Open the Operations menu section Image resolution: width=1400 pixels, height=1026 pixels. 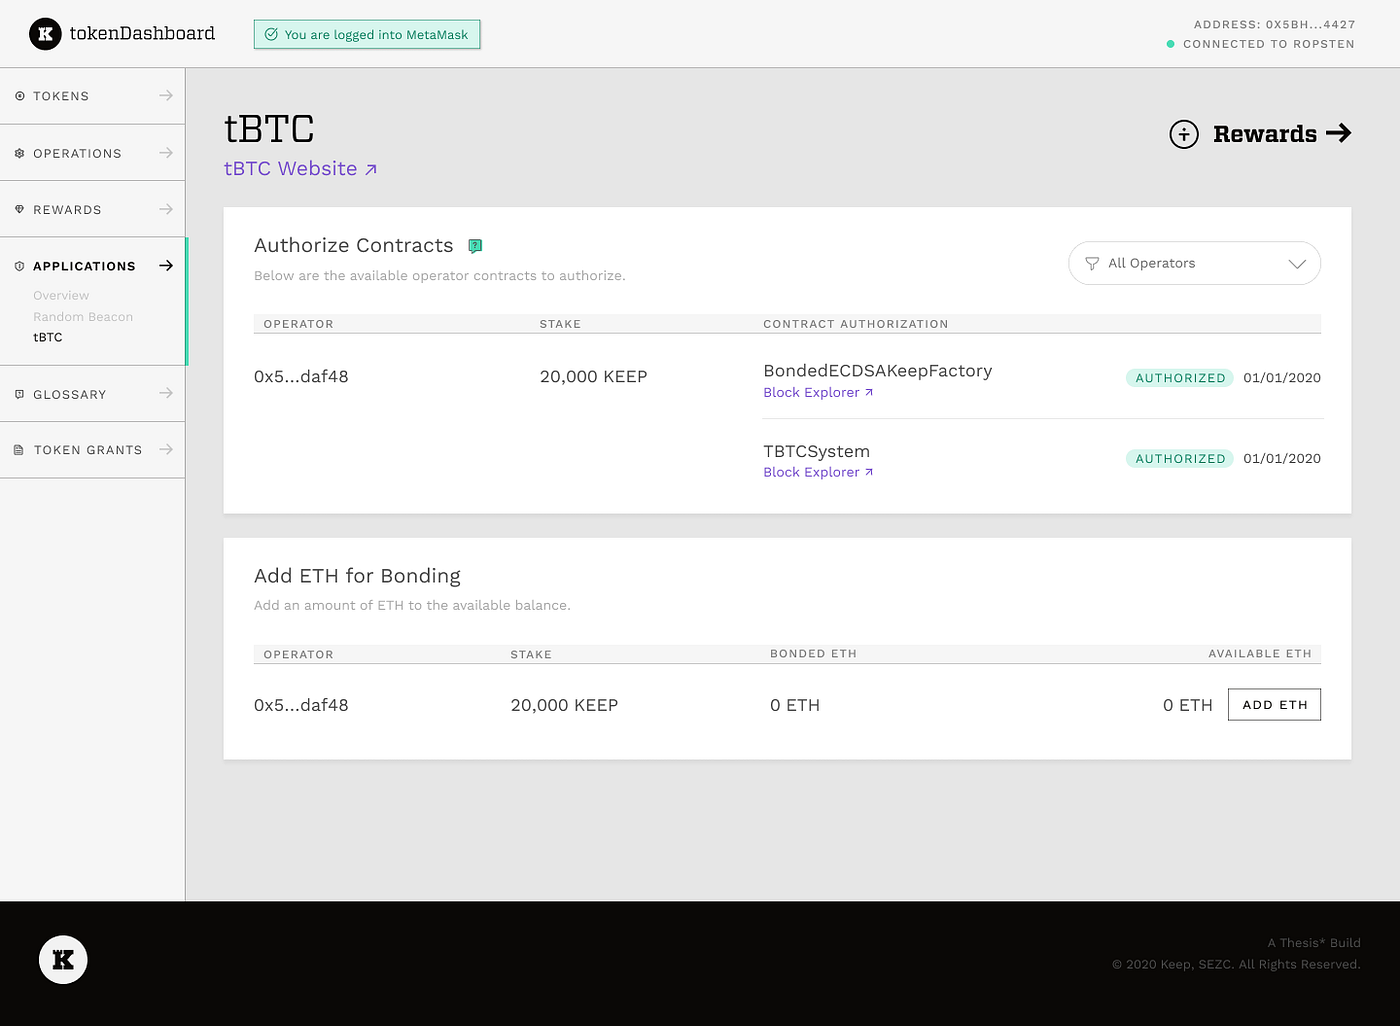(x=92, y=153)
